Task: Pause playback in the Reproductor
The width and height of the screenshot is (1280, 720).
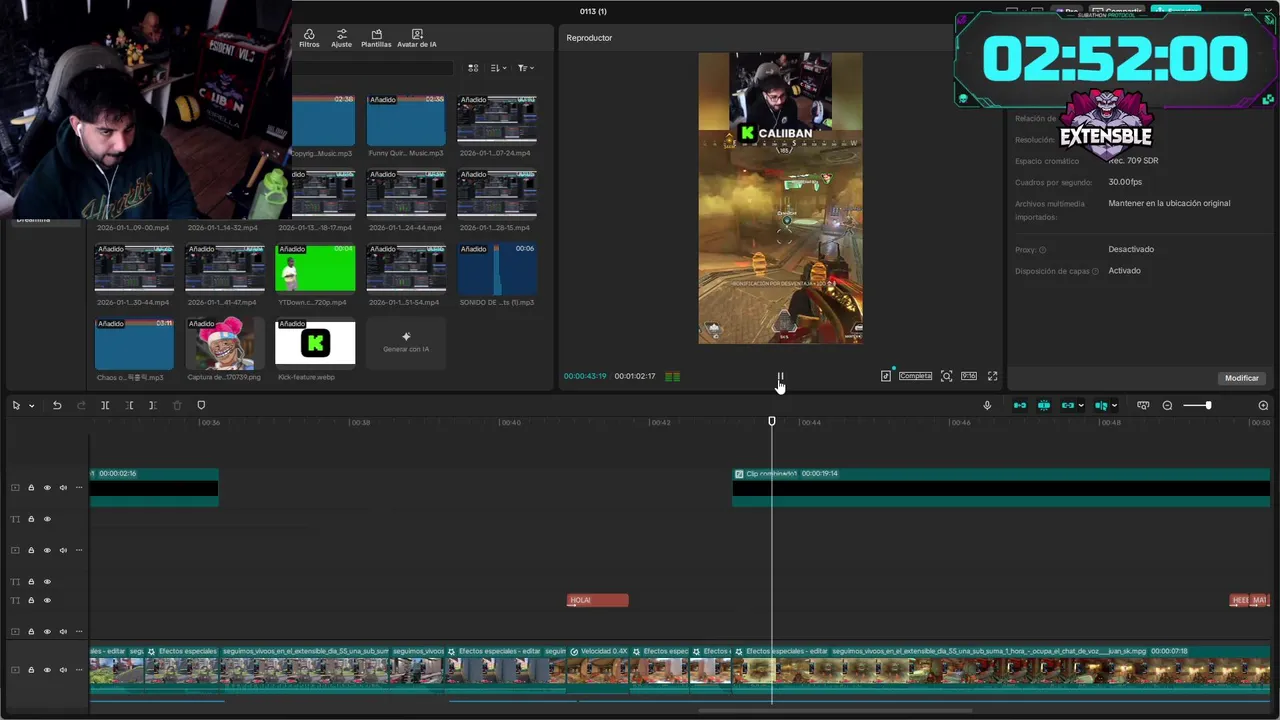Action: tap(780, 377)
